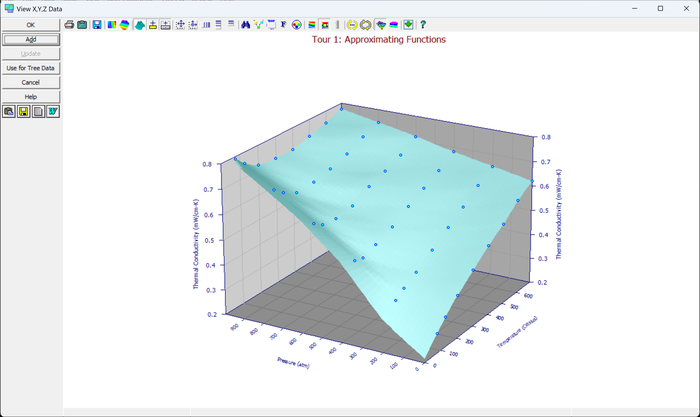The height and width of the screenshot is (417, 700).
Task: Click the dotted box with inward arrows icon
Action: [193, 25]
